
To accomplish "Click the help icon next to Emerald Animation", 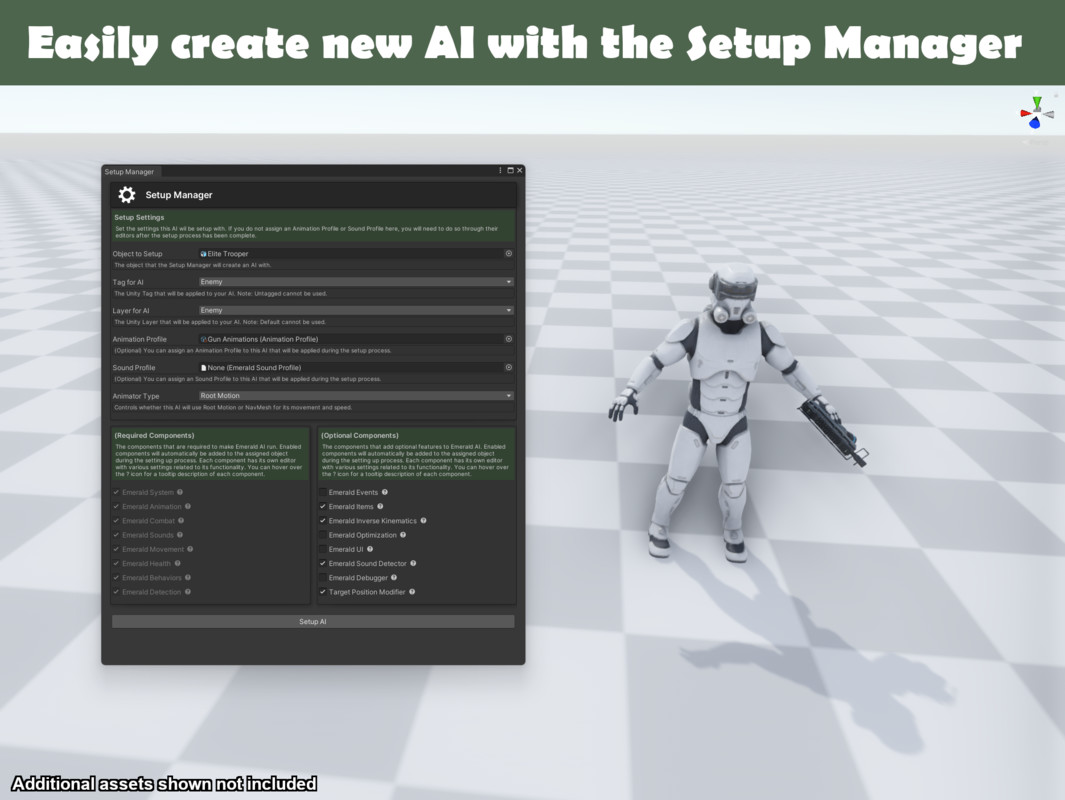I will pyautogui.click(x=188, y=507).
